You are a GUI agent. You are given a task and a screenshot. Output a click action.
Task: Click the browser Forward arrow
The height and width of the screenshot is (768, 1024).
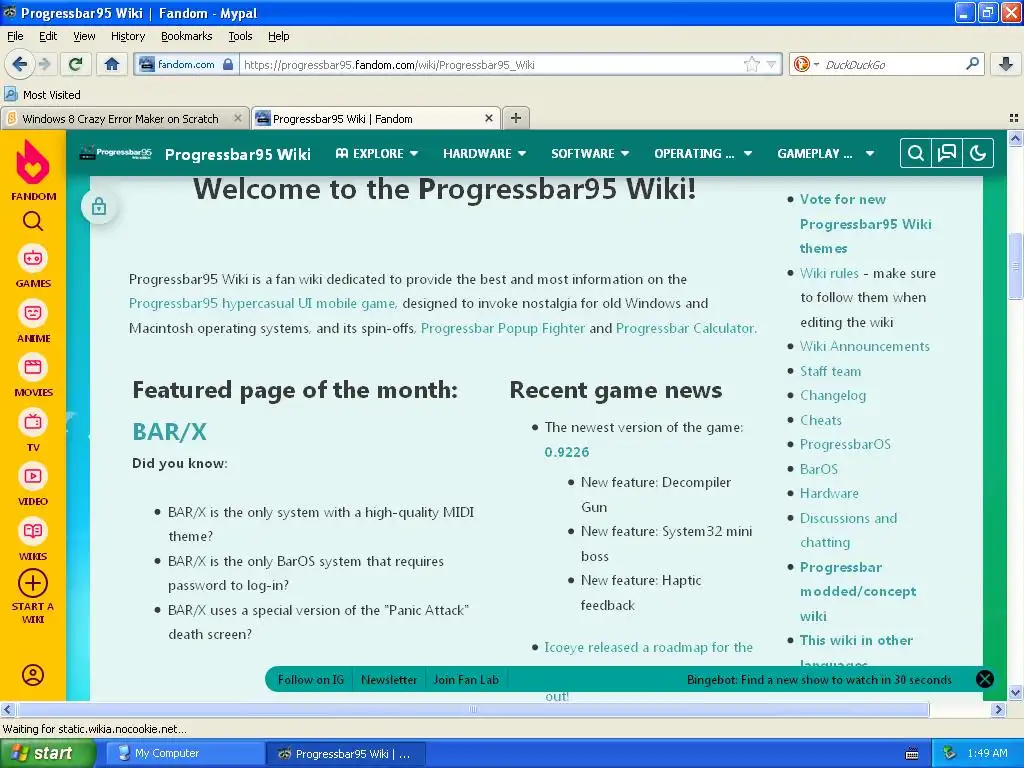44,64
